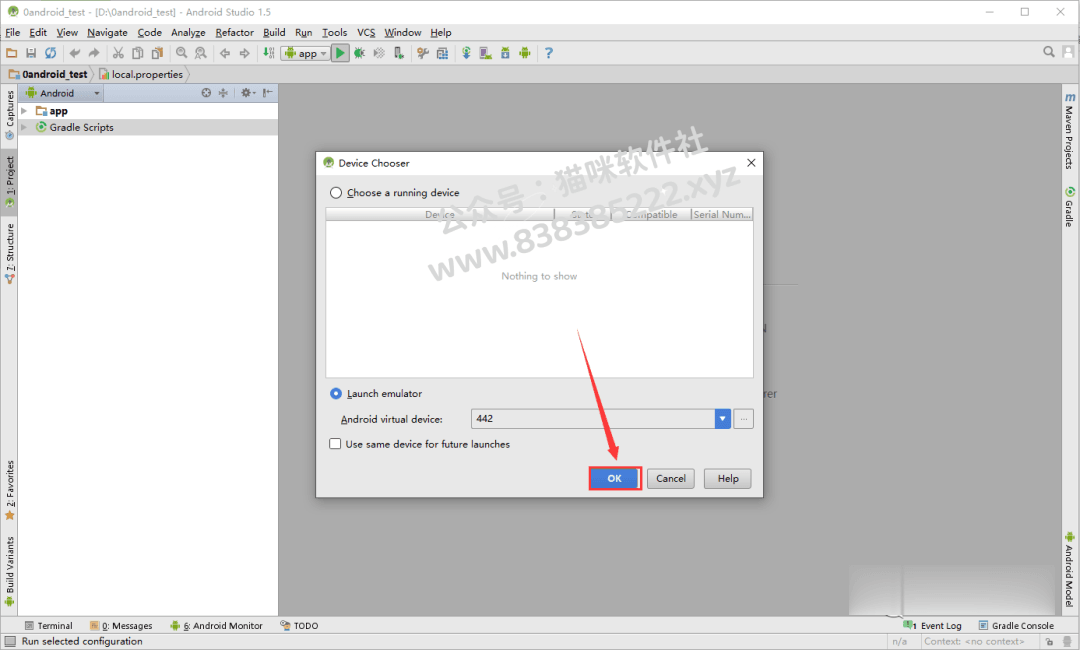This screenshot has height=650, width=1080.
Task: Open the Edit menu
Action: [x=38, y=32]
